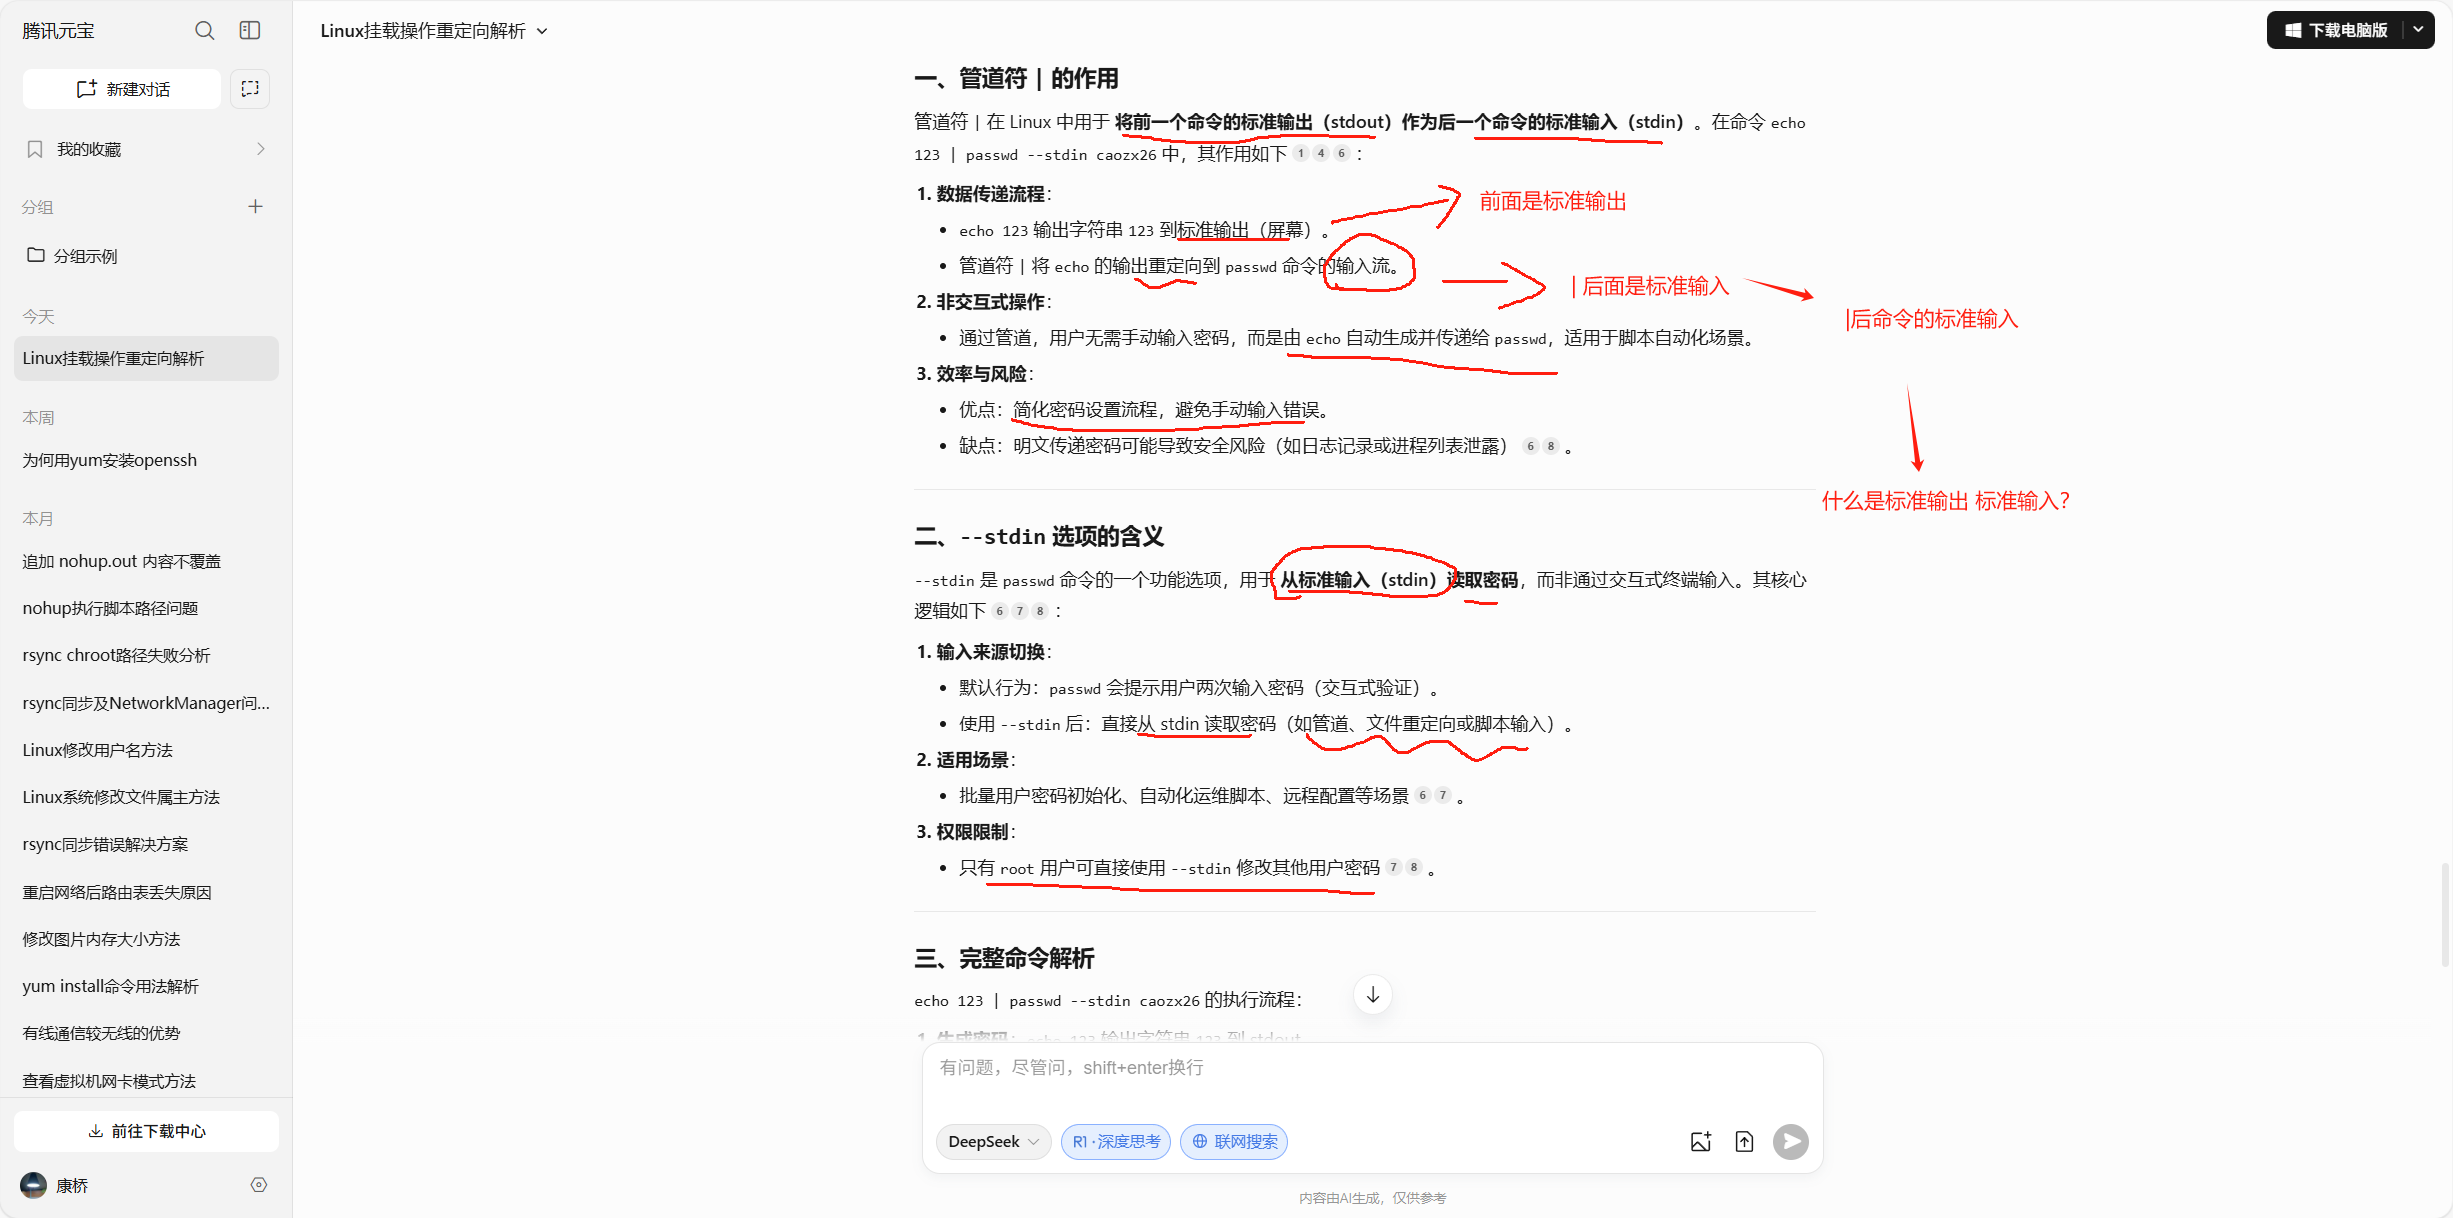This screenshot has width=2453, height=1218.
Task: Toggle the web search option
Action: coord(1234,1142)
